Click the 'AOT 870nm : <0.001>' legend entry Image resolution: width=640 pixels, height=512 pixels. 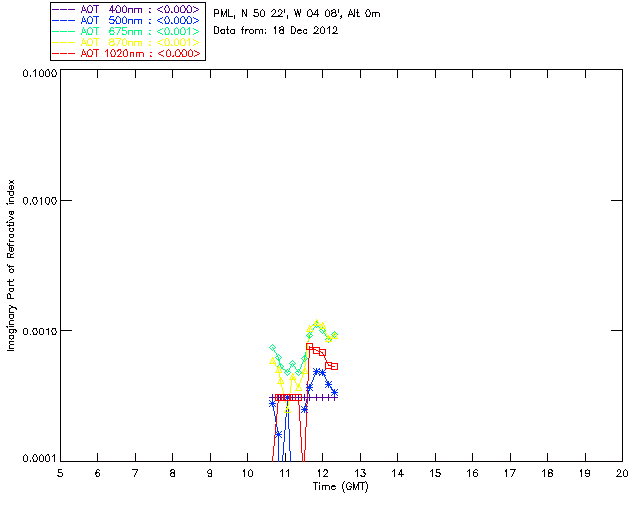coord(127,42)
